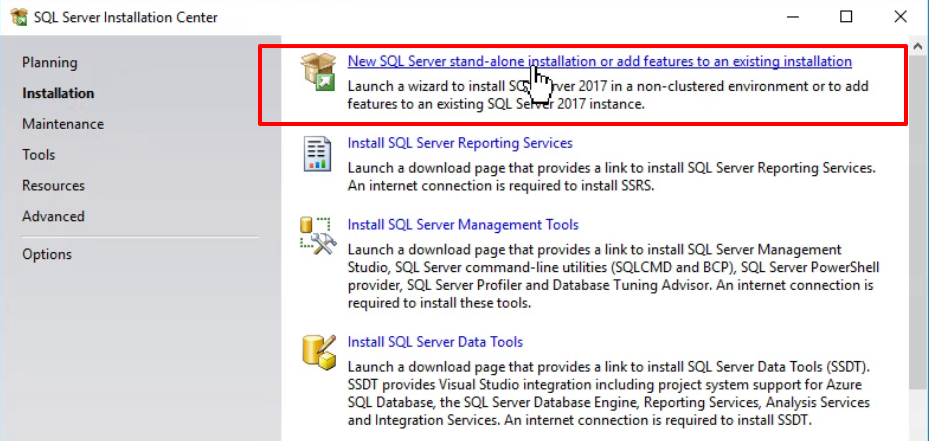Click the description mentioning SSDT Visual Studio integration
This screenshot has height=441, width=929.
[x=609, y=394]
